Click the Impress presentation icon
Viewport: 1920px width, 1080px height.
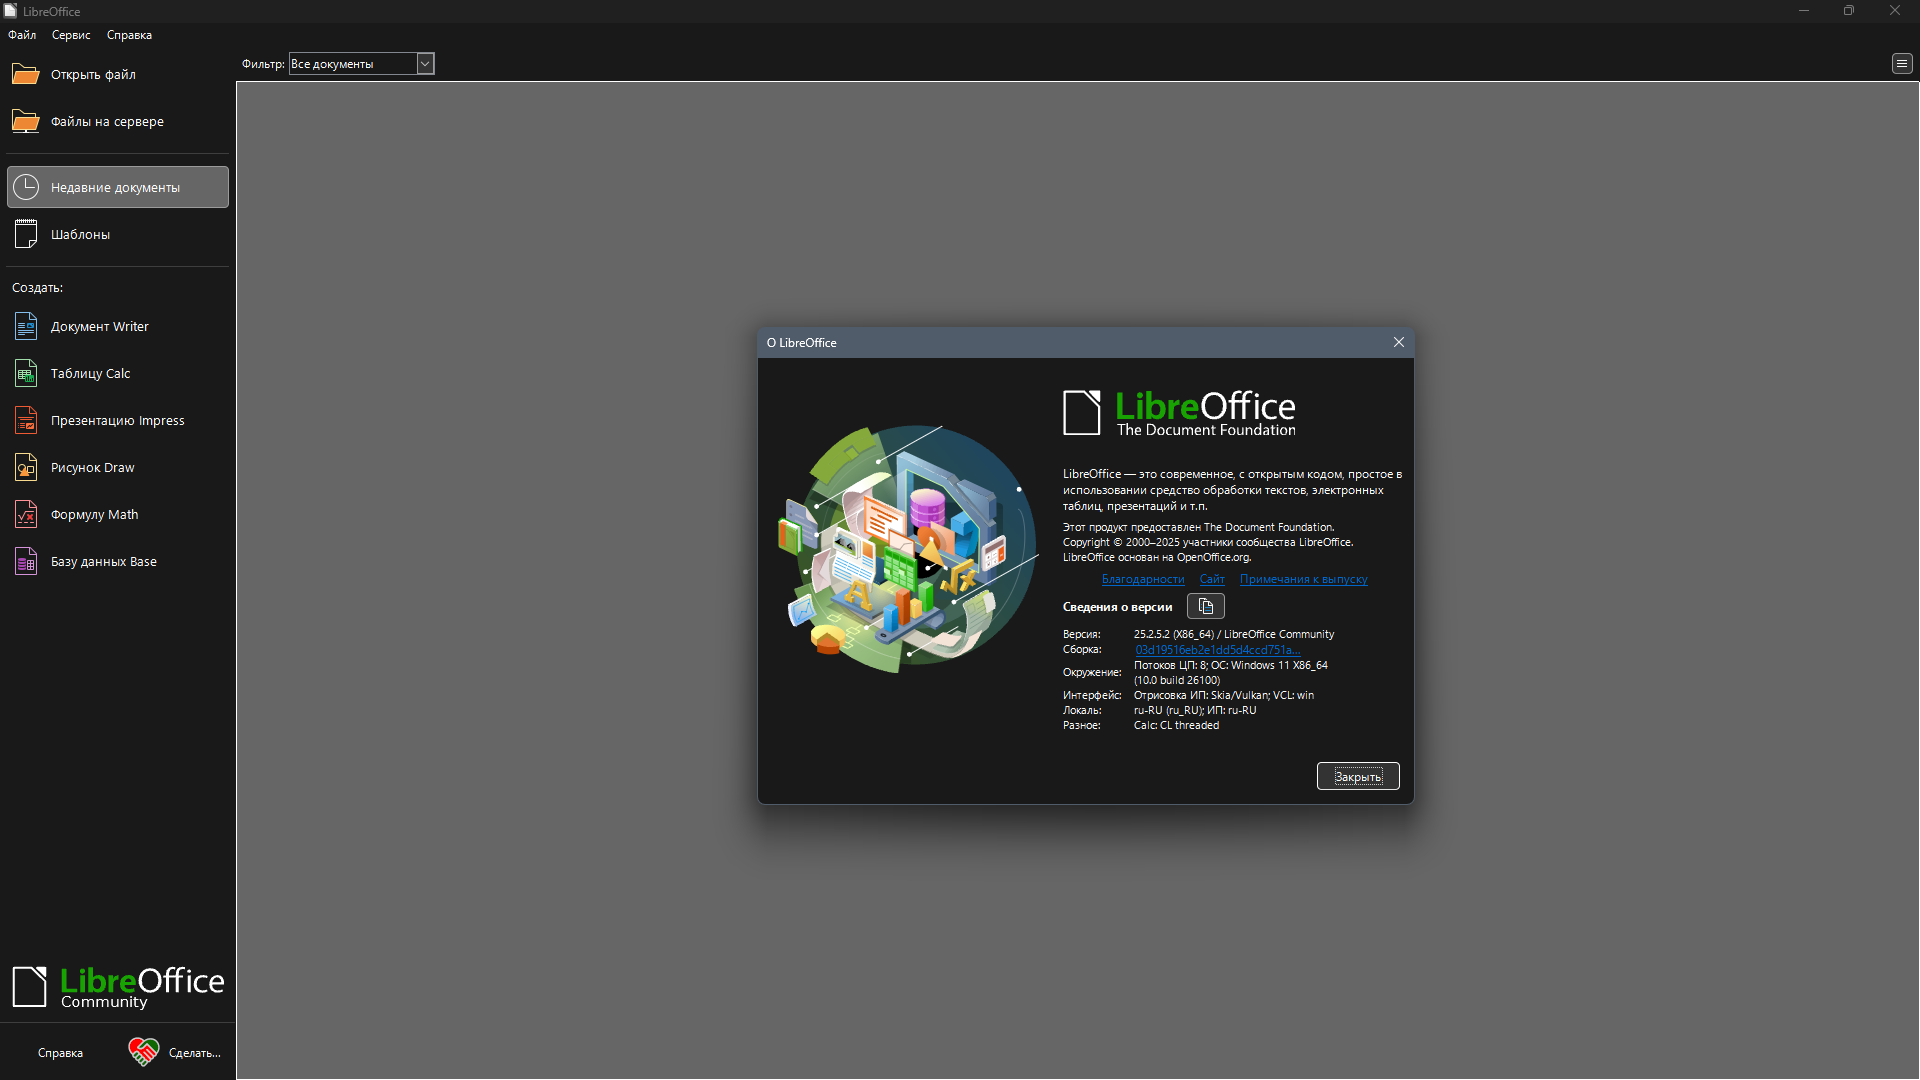[26, 420]
